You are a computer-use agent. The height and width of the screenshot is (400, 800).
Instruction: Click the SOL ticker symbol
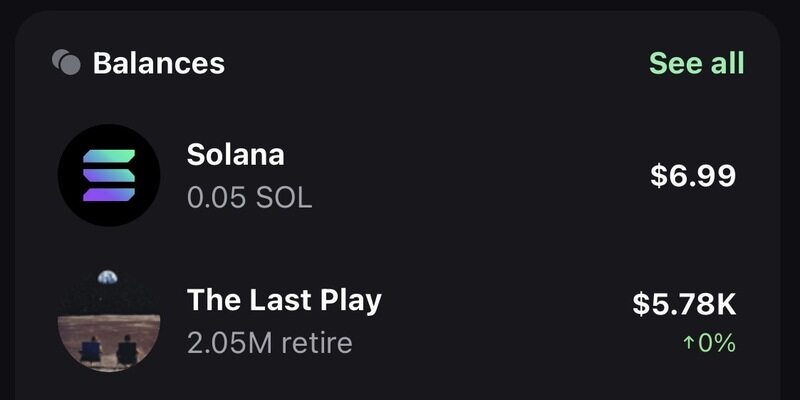(284, 197)
